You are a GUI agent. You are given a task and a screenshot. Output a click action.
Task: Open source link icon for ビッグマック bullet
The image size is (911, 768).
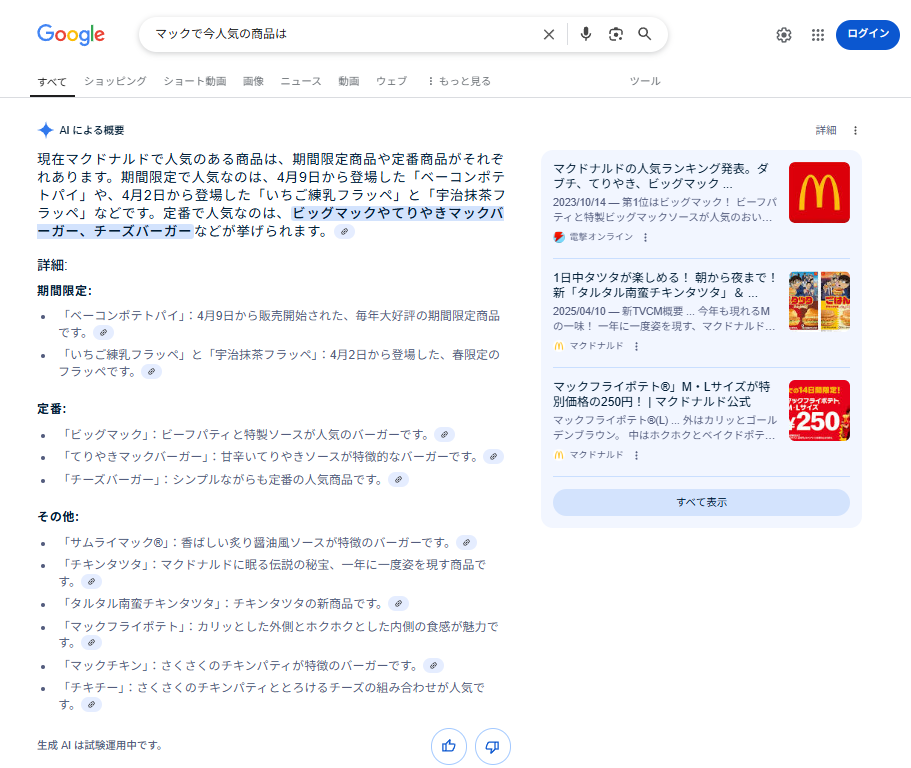(444, 435)
